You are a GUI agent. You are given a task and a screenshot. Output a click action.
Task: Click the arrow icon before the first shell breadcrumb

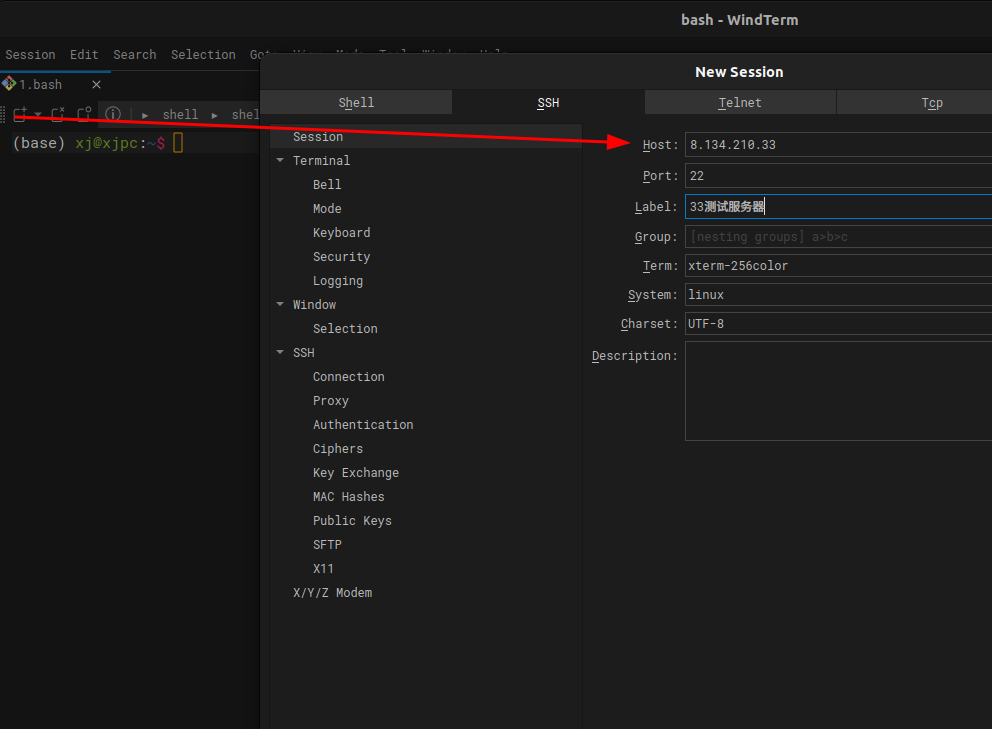pos(146,114)
